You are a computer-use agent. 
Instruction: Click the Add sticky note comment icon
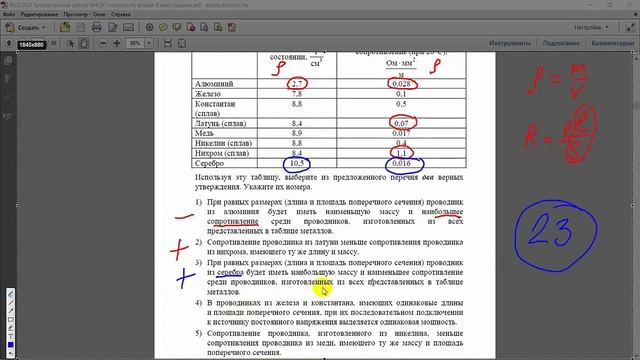pyautogui.click(x=163, y=27)
